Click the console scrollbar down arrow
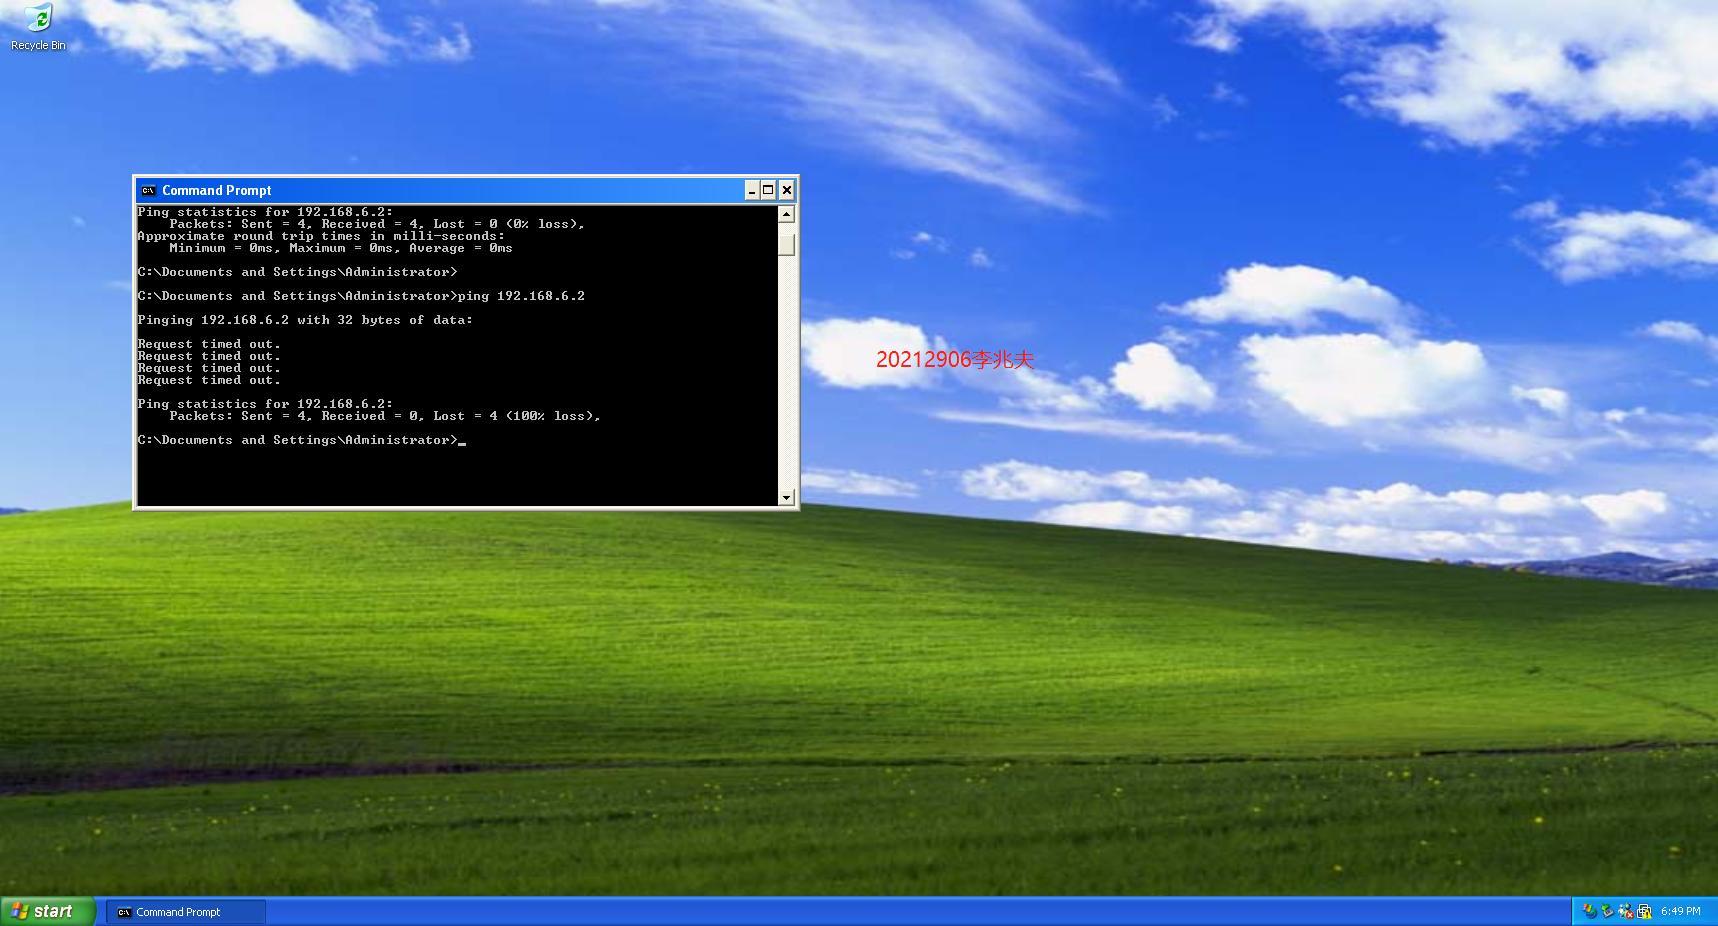The width and height of the screenshot is (1718, 926). (787, 497)
